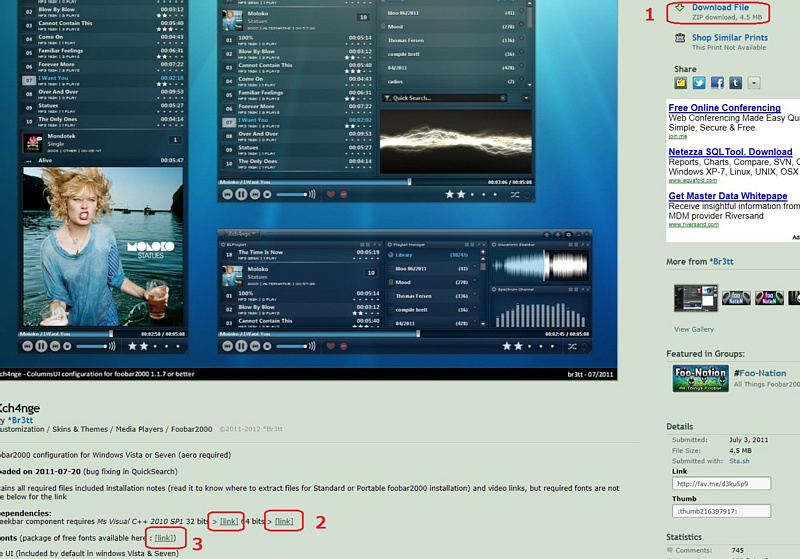Open Shop Similar Prints link
800x559 pixels.
(730, 38)
